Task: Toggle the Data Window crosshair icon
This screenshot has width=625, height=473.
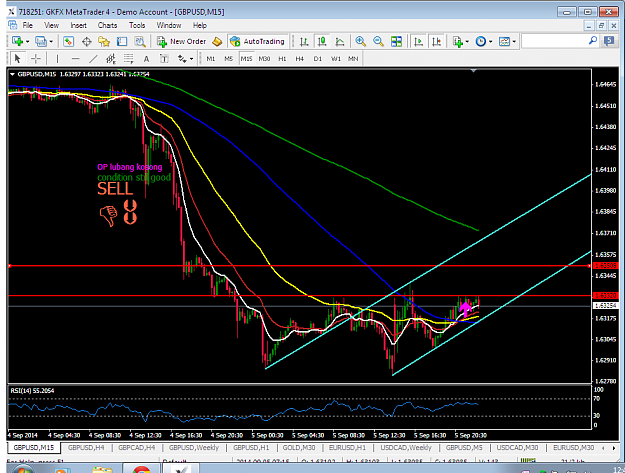Action: (x=86, y=41)
